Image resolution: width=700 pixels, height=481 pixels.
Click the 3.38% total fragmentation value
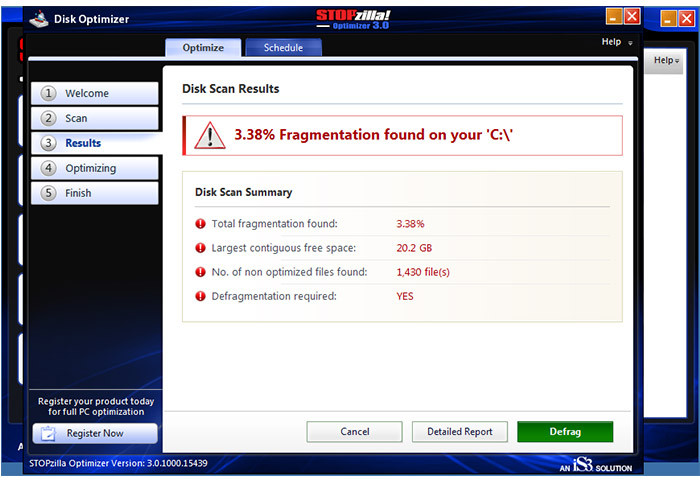tap(410, 224)
